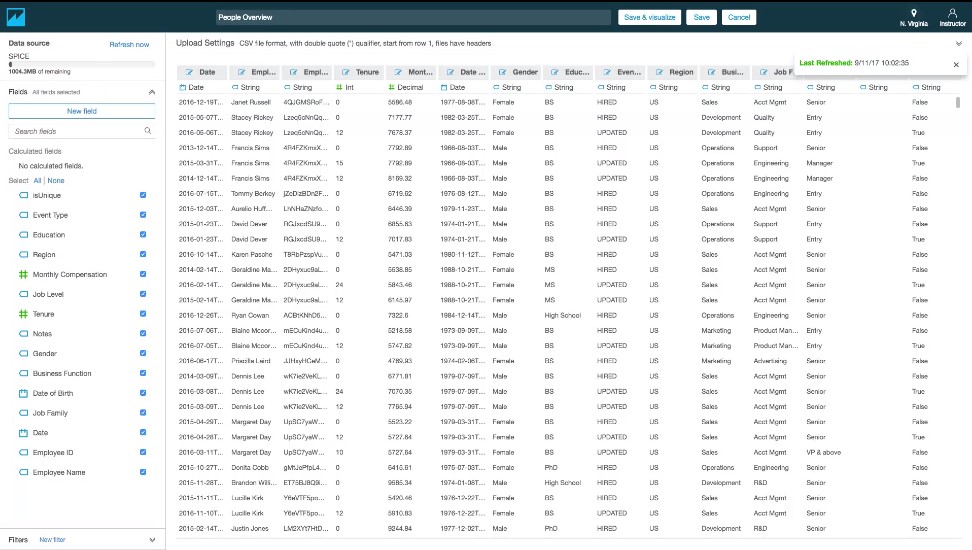Click the isUnique field type icon
Viewport: 972px width, 550px height.
tap(24, 195)
